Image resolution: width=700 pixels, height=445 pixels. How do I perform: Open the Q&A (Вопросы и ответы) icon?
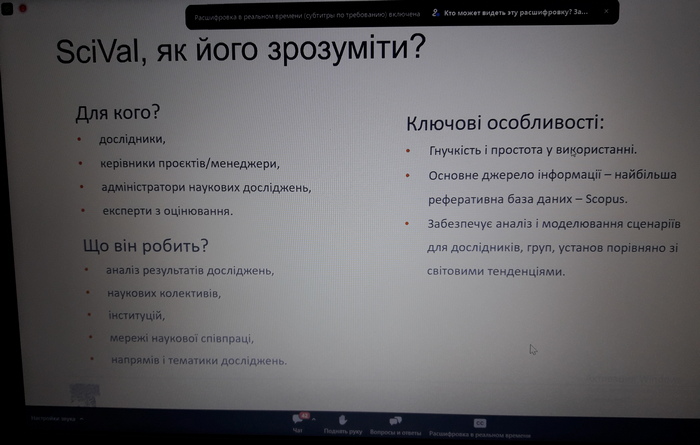(x=394, y=420)
